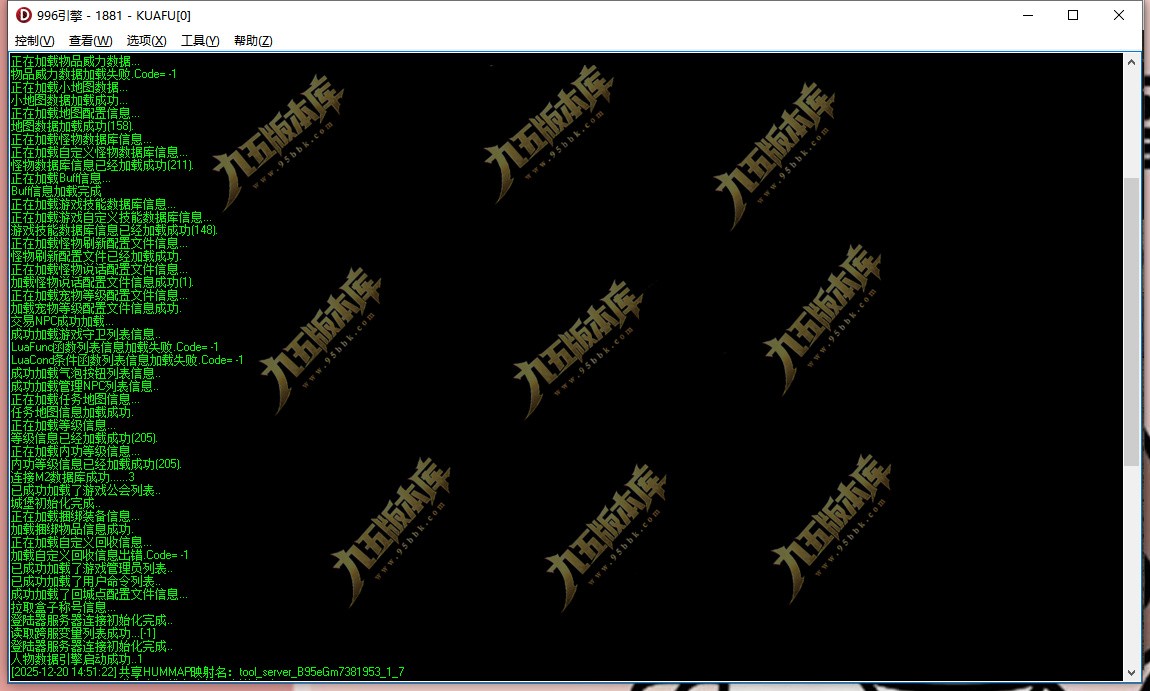Click the vertical scrollbar thumb in log
The width and height of the screenshot is (1150, 691).
point(1132,321)
